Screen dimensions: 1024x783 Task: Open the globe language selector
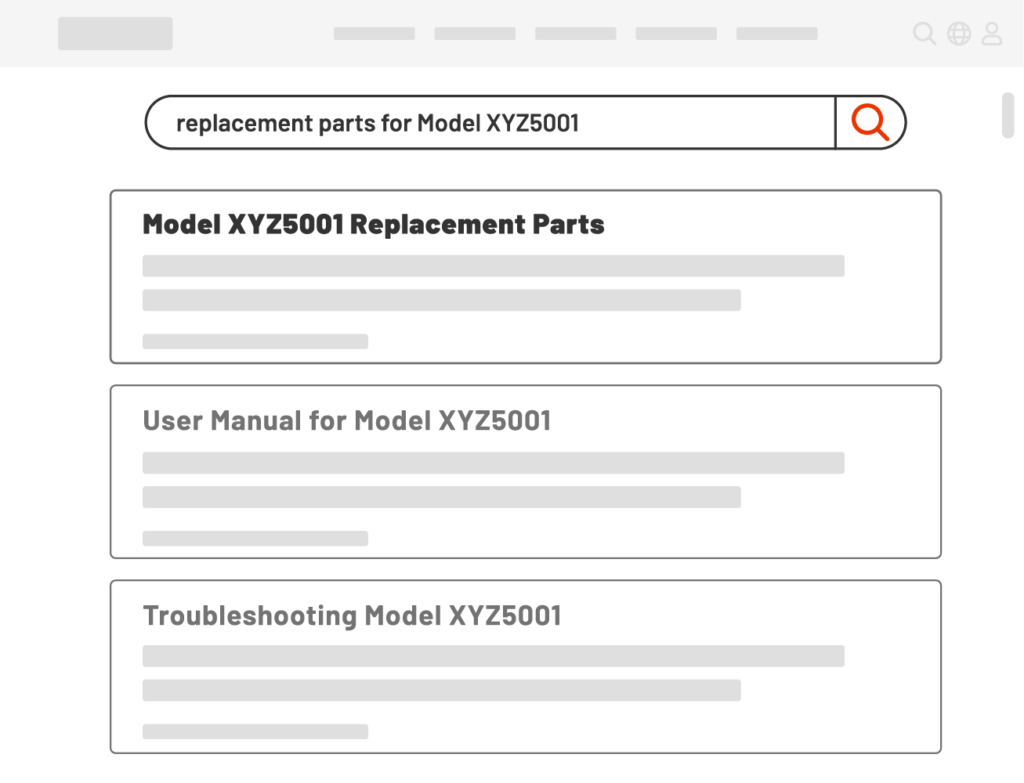(958, 34)
